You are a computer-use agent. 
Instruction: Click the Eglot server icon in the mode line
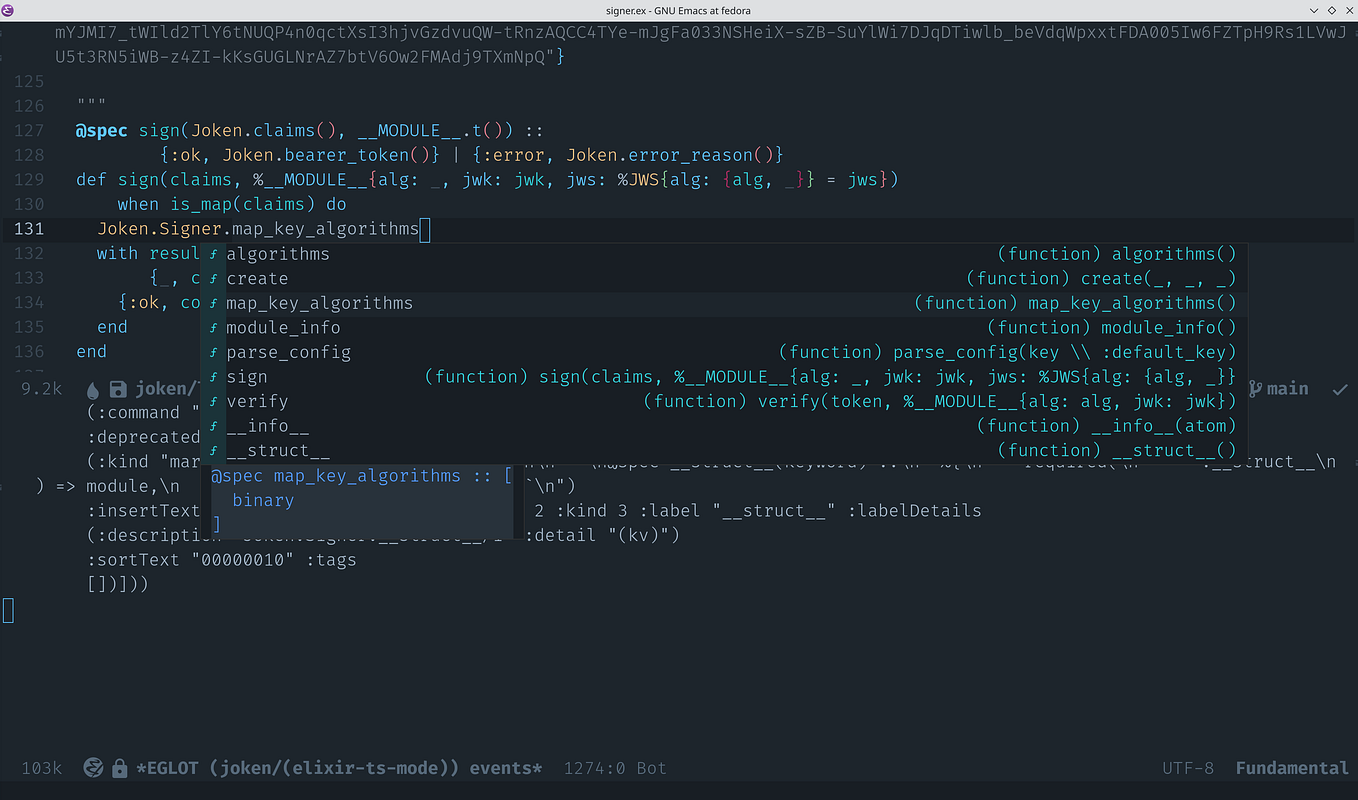click(x=92, y=768)
